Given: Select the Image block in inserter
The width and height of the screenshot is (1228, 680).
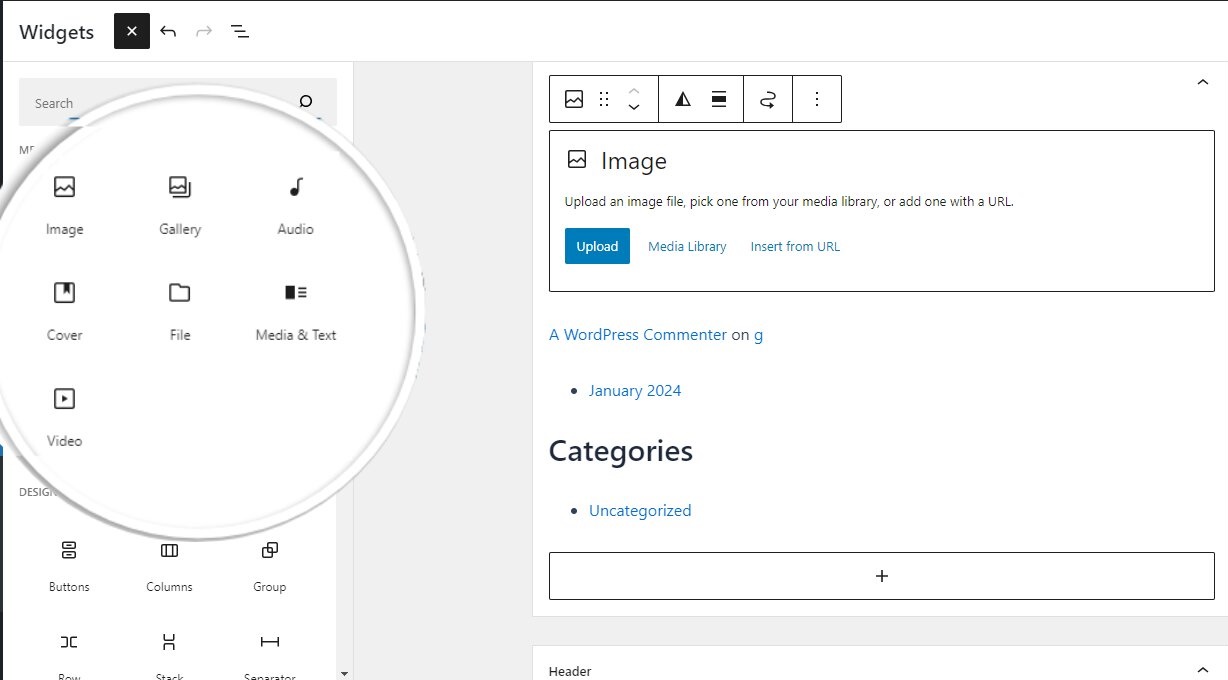Looking at the screenshot, I should [64, 204].
